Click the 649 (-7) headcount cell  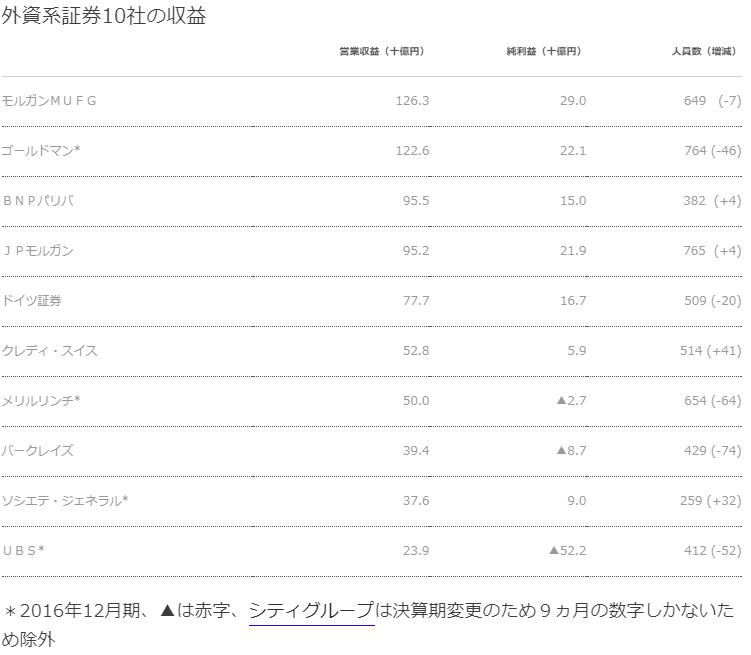(x=712, y=101)
